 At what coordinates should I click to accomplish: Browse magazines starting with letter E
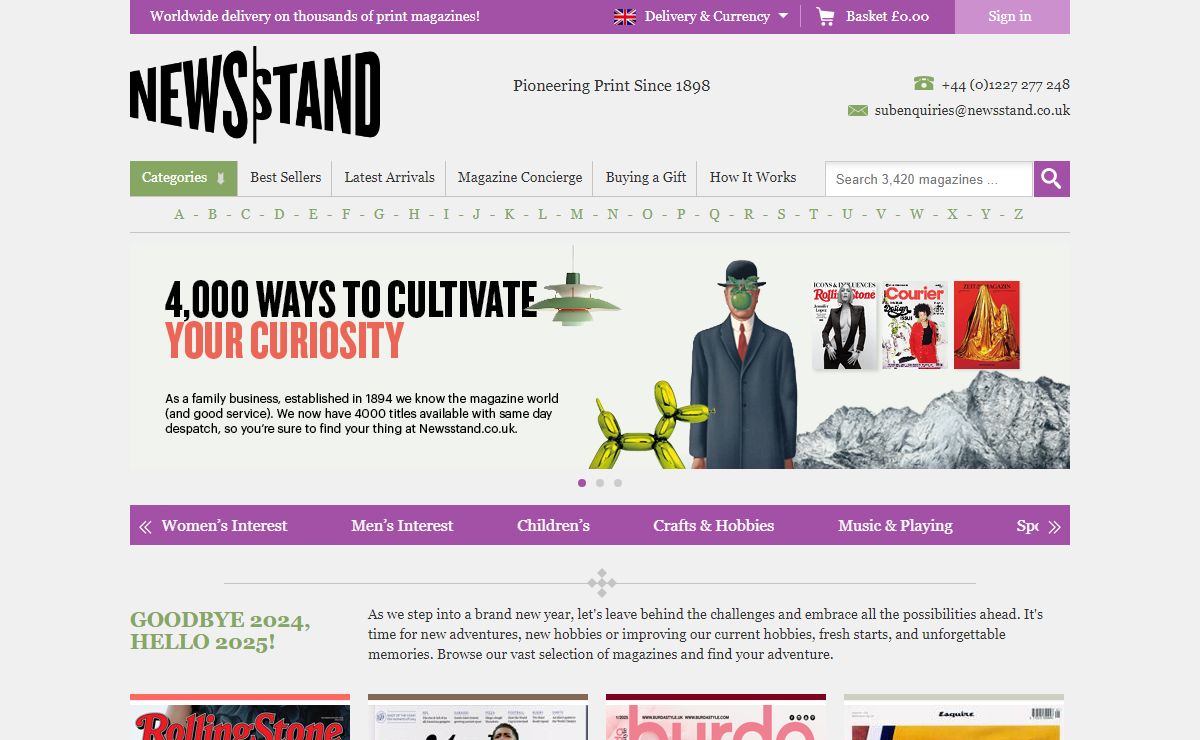click(x=313, y=214)
